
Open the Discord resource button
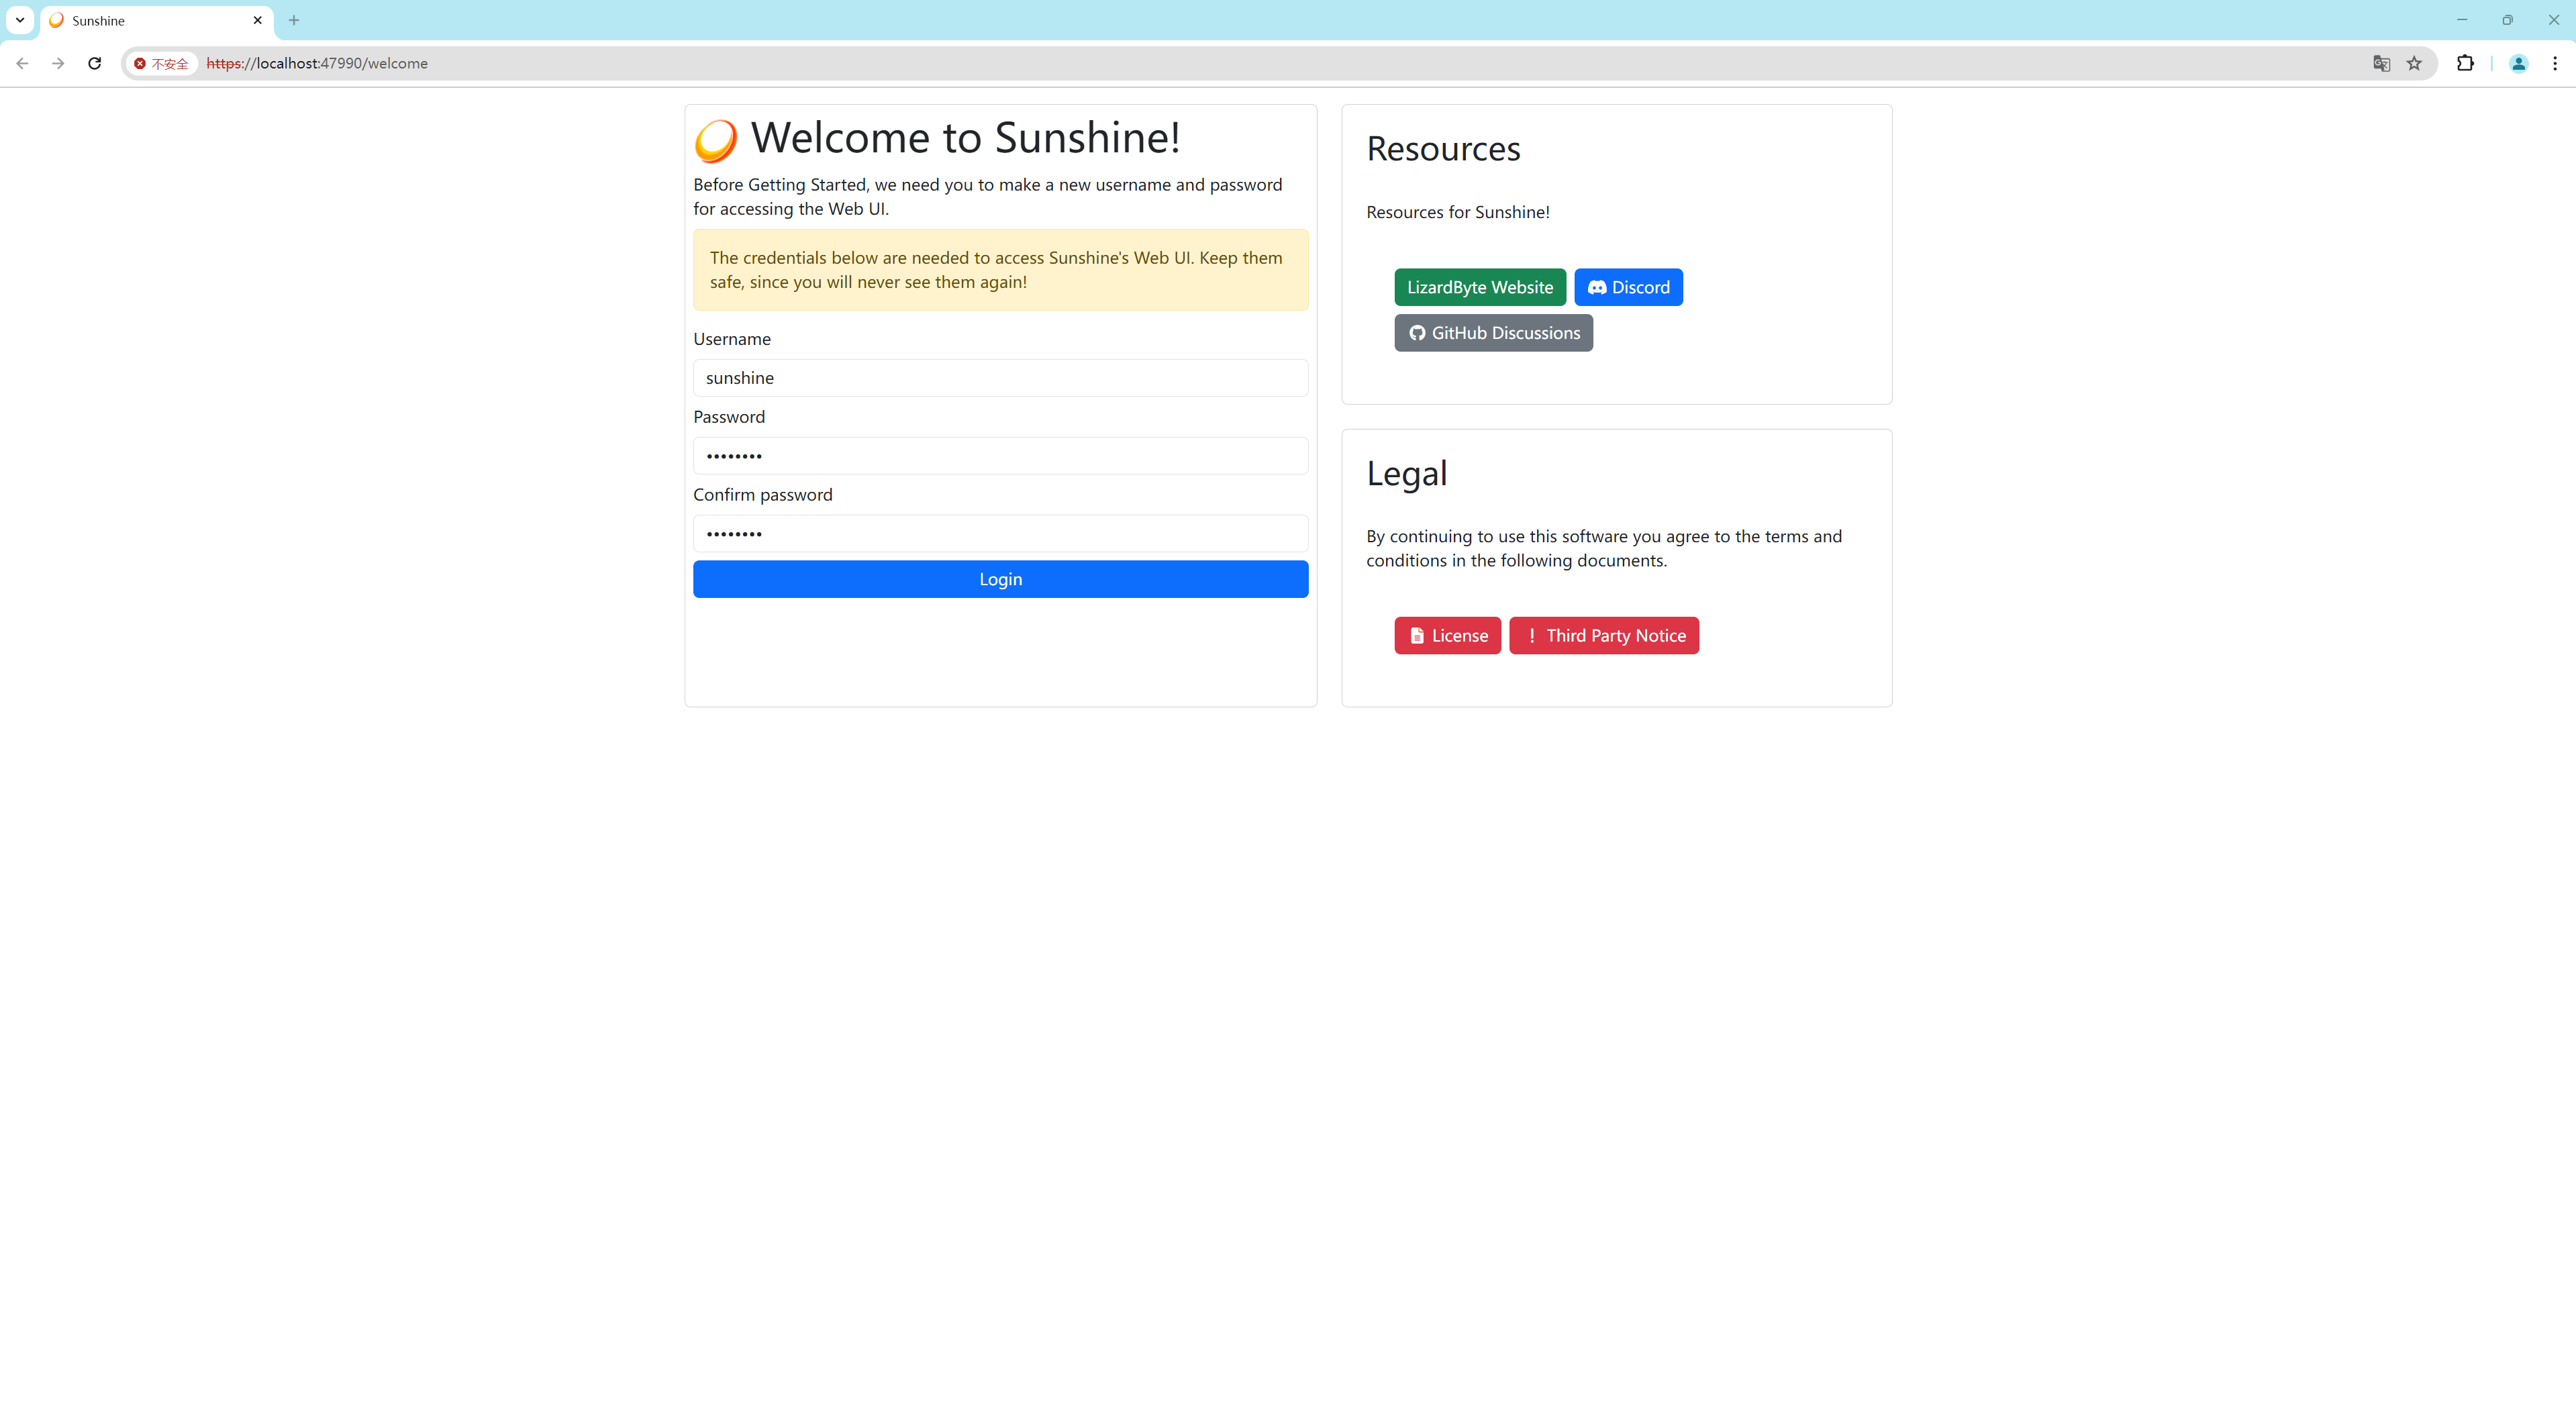click(1628, 287)
